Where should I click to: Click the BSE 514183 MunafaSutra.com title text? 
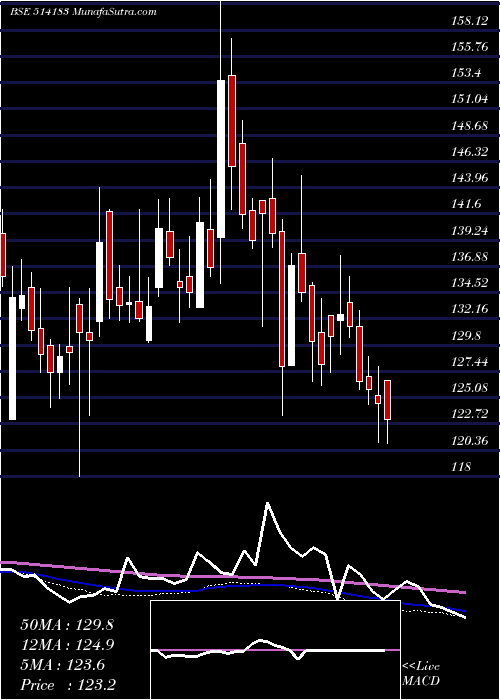point(83,12)
